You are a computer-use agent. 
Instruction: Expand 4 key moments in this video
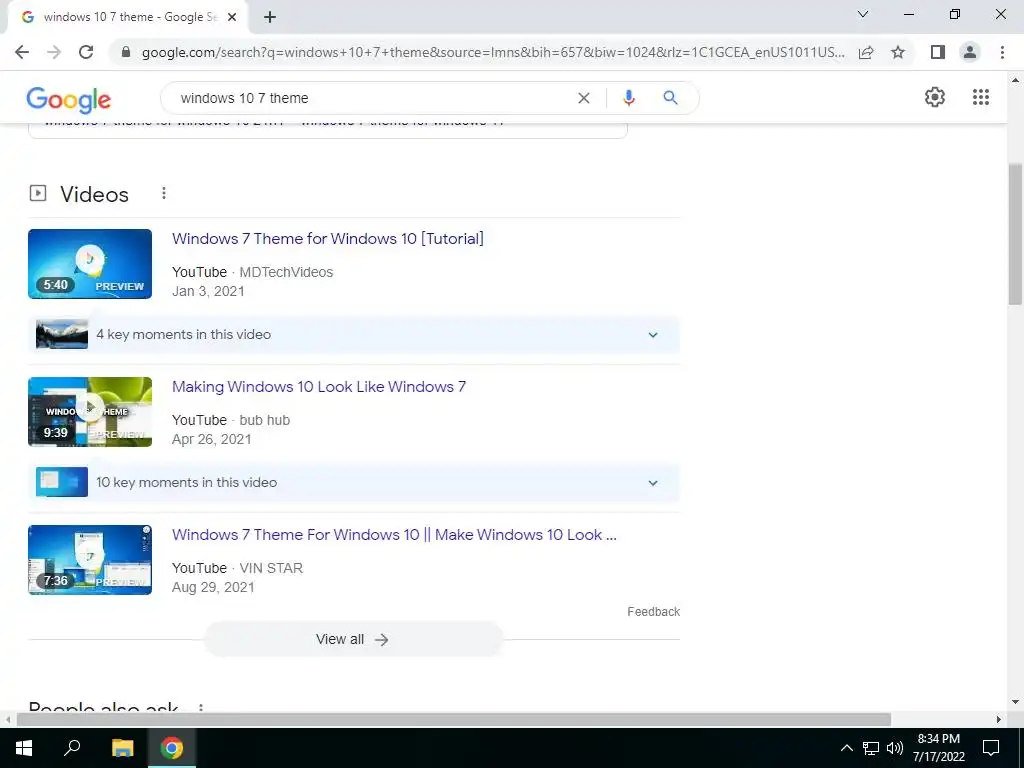[x=354, y=335]
